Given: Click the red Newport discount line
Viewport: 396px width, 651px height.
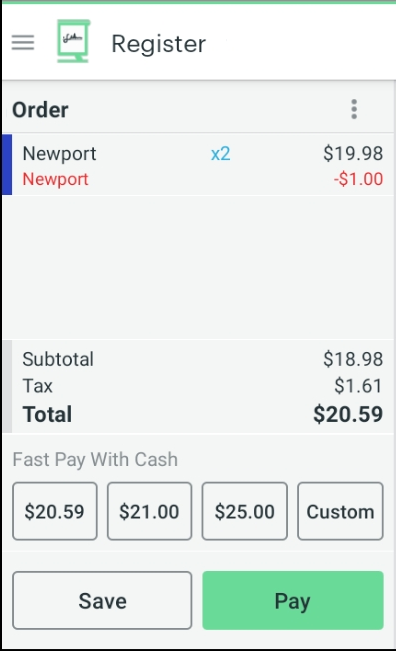Looking at the screenshot, I should pos(55,179).
